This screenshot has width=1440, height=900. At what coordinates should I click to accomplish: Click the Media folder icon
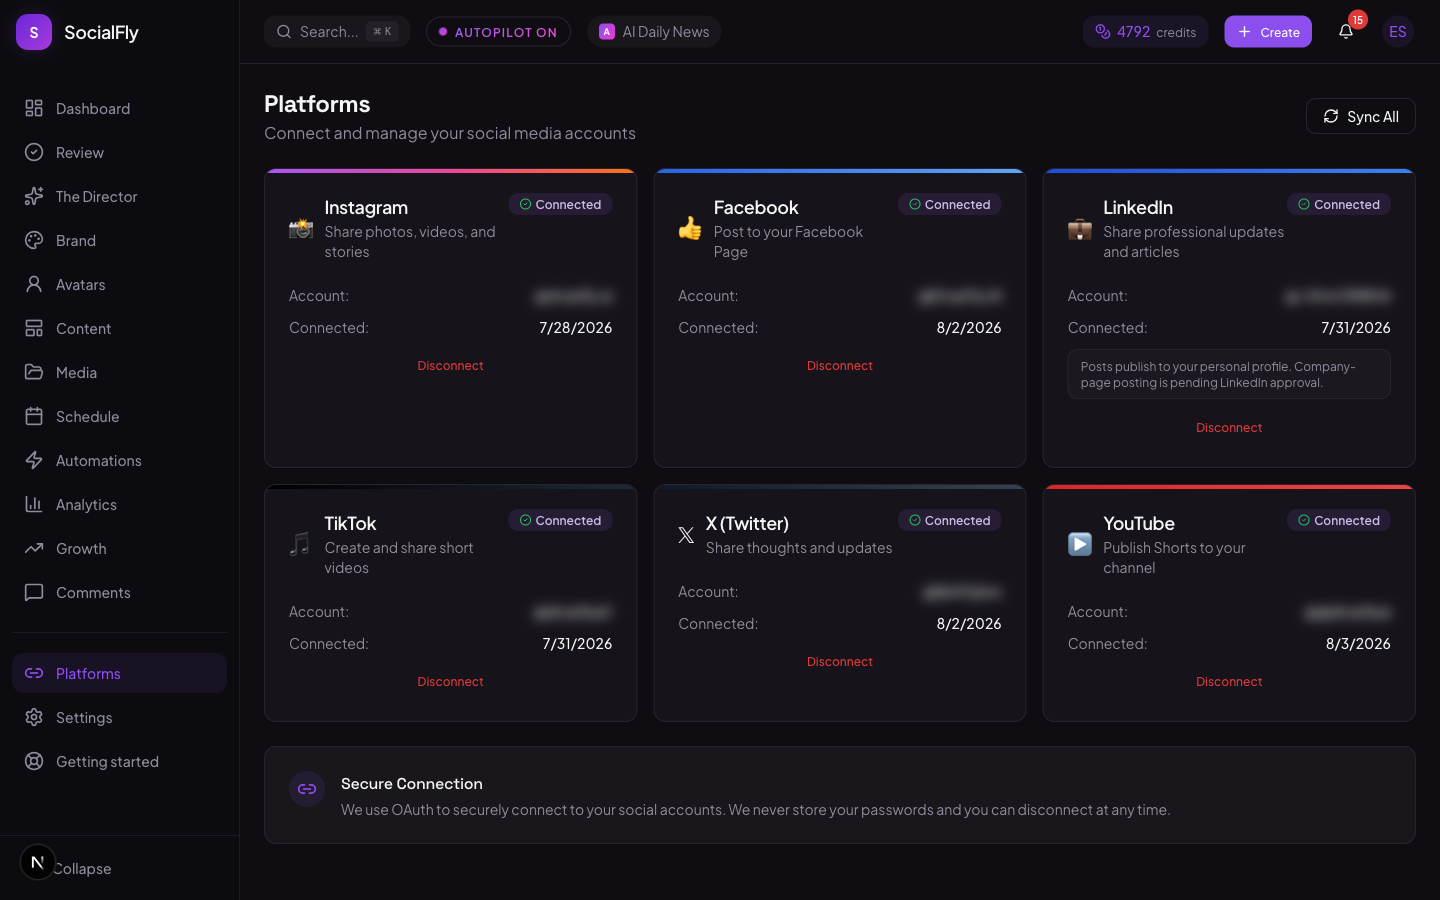coord(34,372)
